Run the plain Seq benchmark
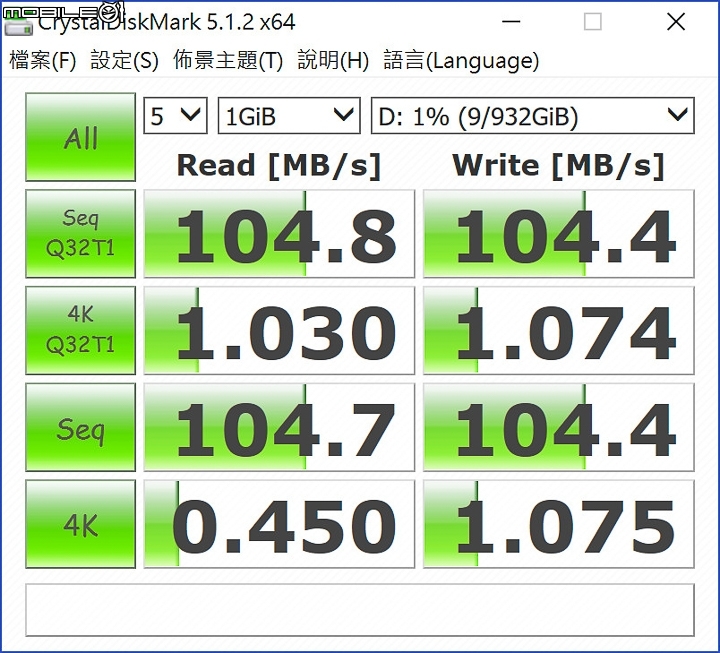The width and height of the screenshot is (720, 653). (x=80, y=427)
